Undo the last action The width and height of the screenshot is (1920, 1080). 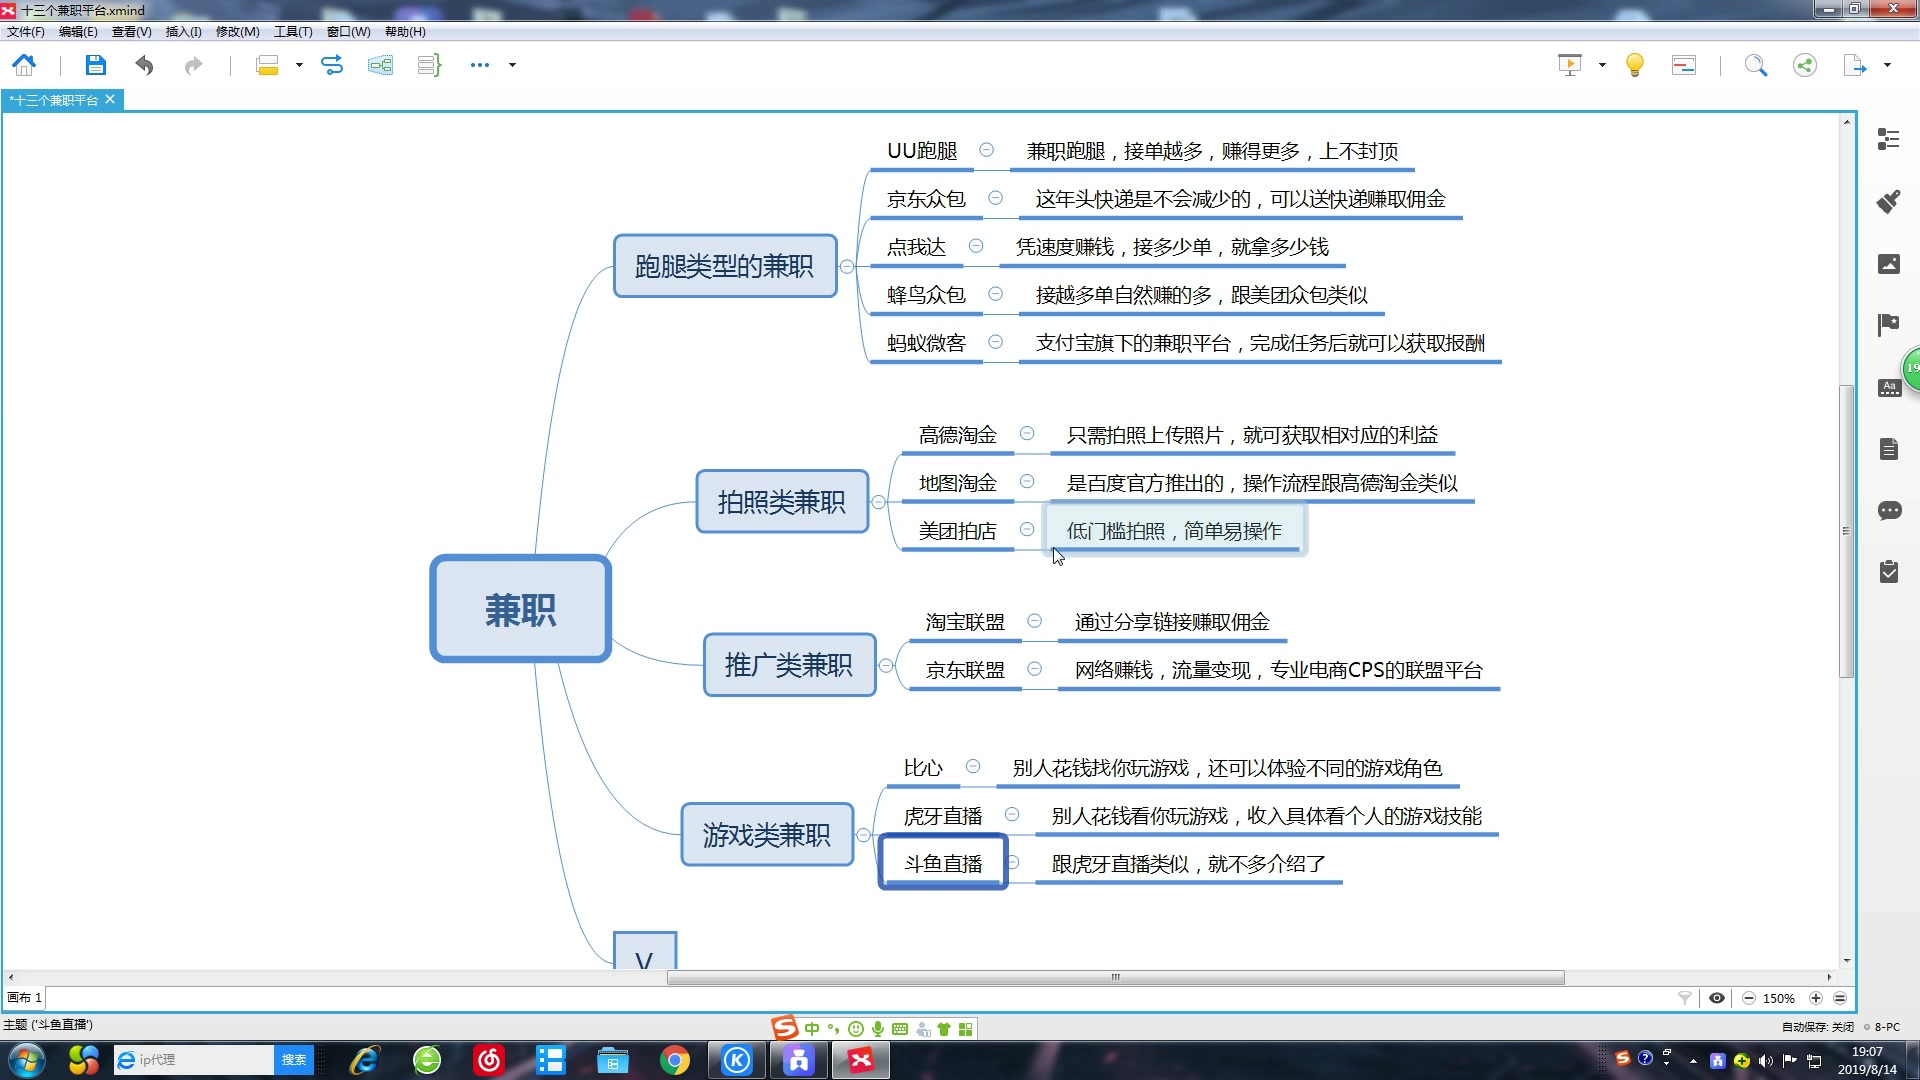tap(144, 66)
